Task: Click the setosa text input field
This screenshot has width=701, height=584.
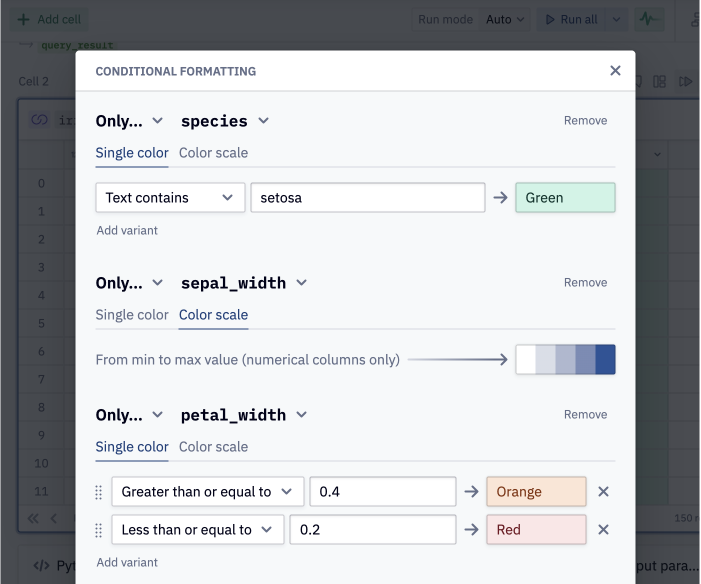Action: pos(367,198)
